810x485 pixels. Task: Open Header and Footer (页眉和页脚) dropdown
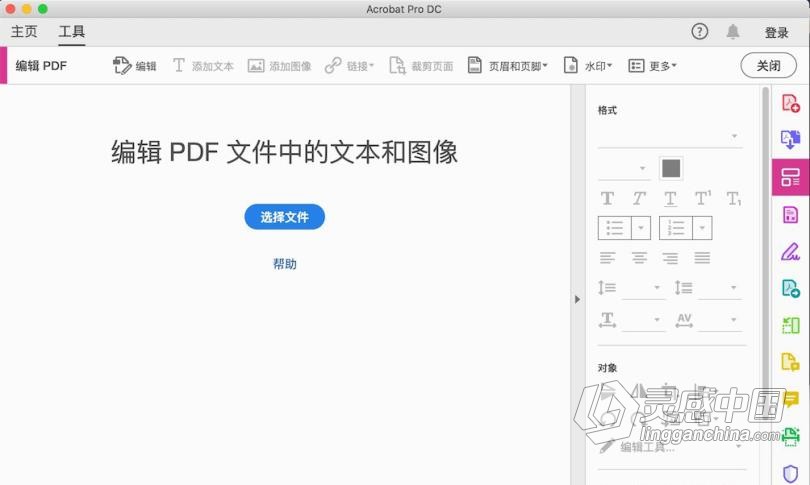pyautogui.click(x=507, y=66)
